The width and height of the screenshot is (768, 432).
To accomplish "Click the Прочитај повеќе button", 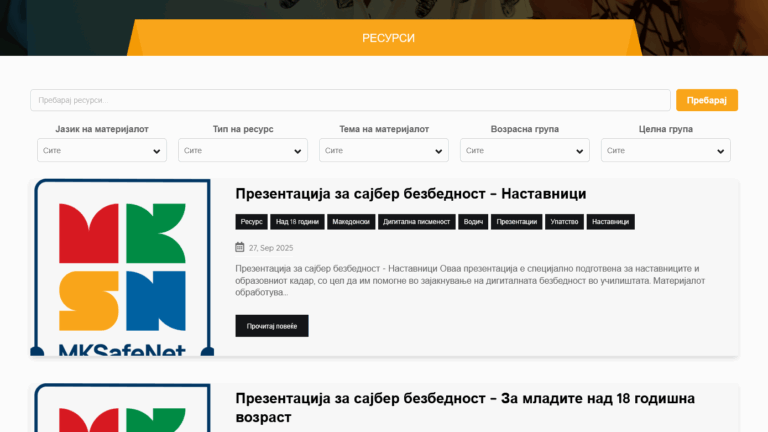I will click(272, 326).
